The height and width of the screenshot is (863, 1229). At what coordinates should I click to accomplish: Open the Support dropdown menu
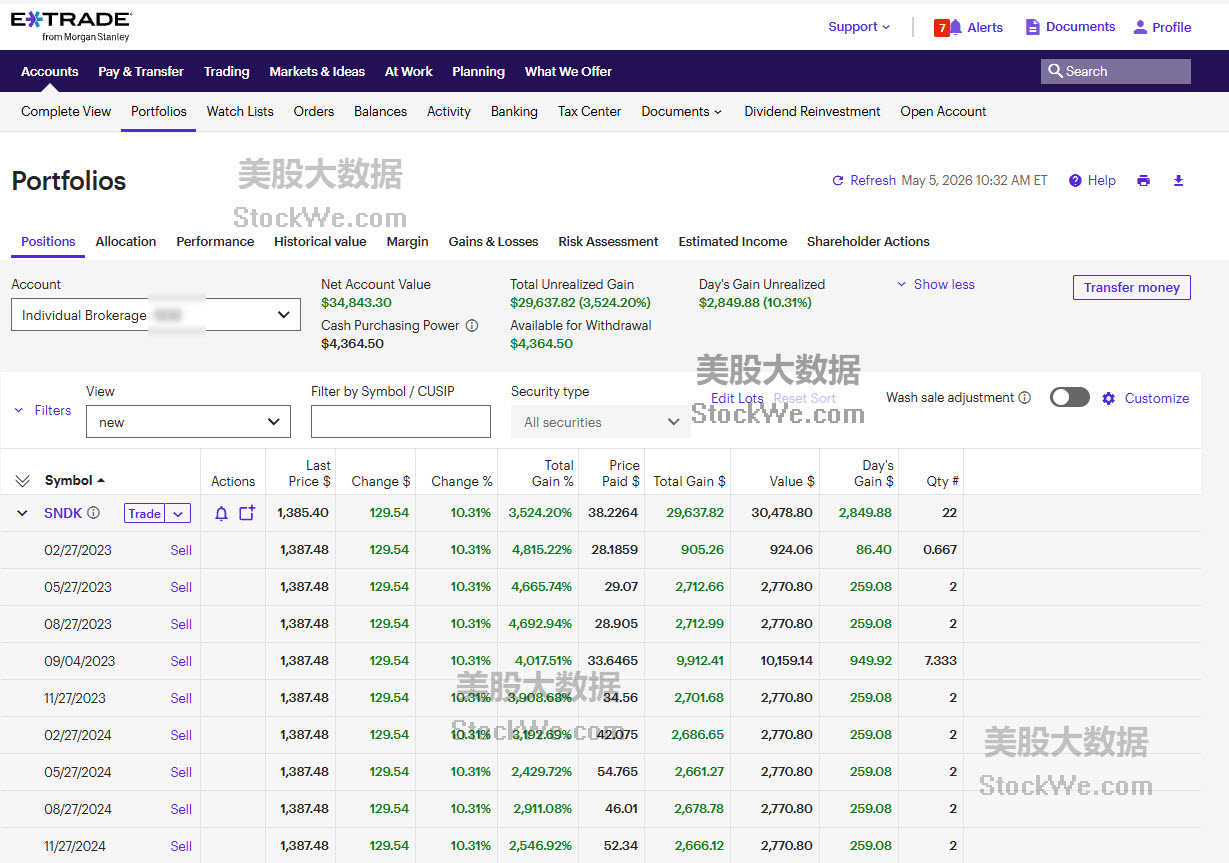tap(859, 27)
